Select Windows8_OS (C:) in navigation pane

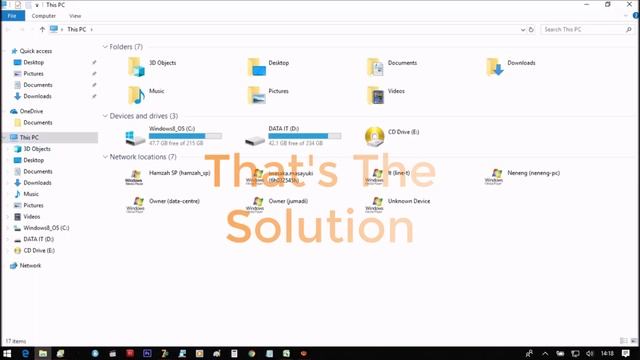(46, 228)
